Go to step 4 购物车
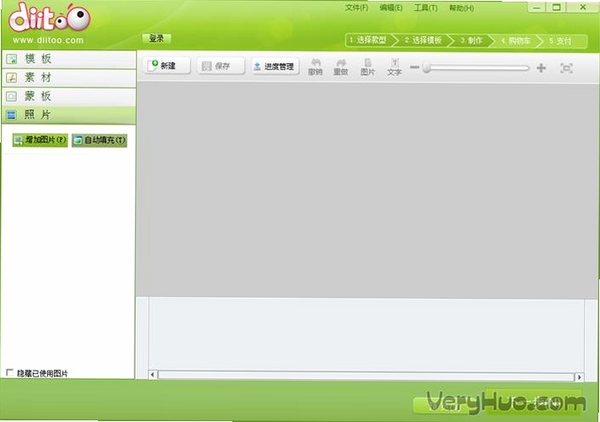Screen dimensions: 600x422 pyautogui.click(x=515, y=41)
